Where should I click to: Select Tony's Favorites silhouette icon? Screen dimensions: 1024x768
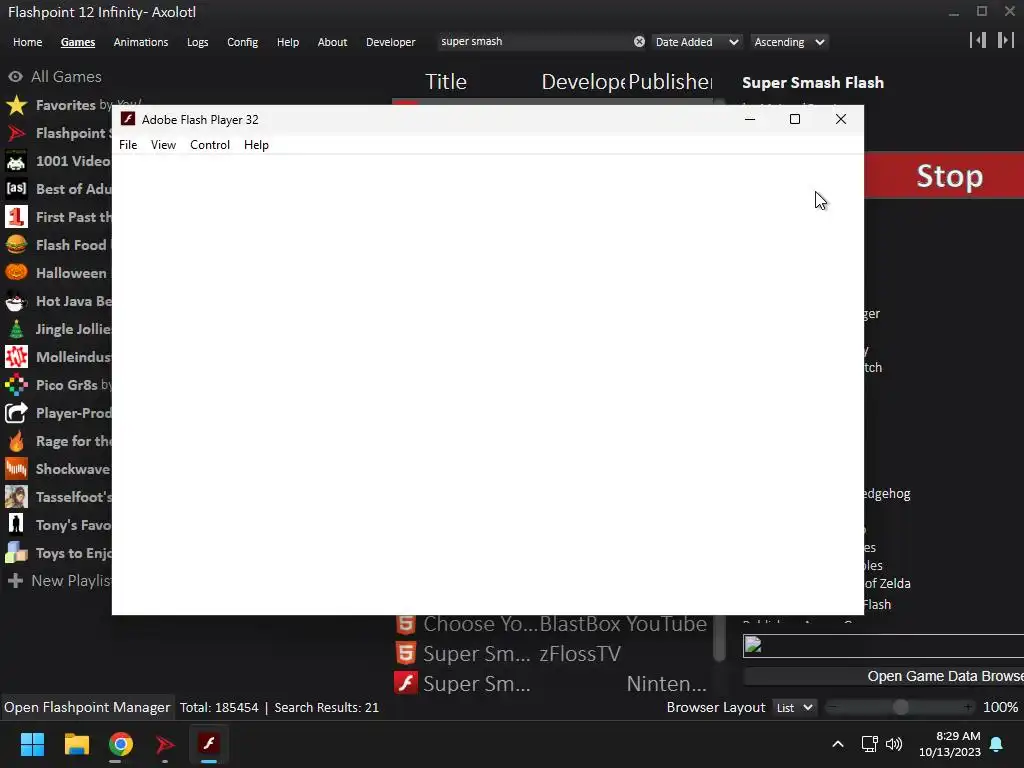(16, 525)
